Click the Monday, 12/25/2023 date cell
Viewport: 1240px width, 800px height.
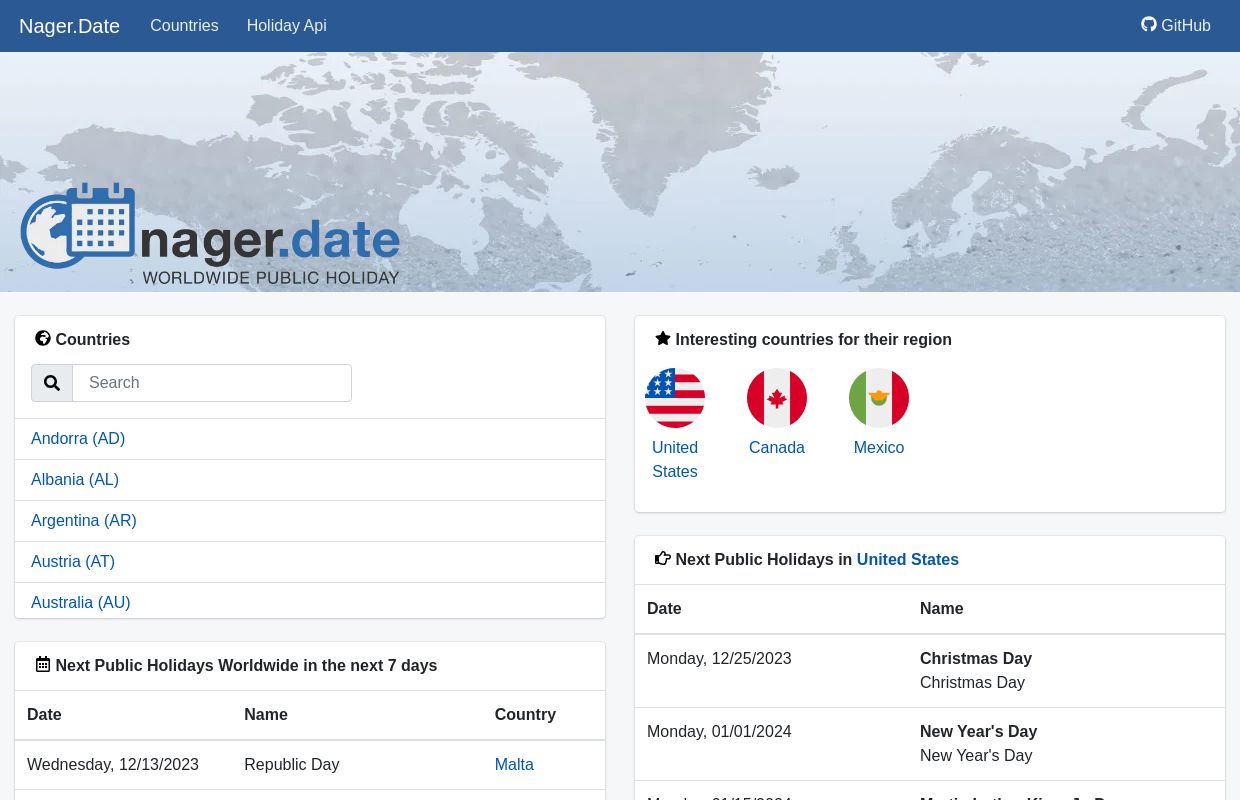point(719,659)
